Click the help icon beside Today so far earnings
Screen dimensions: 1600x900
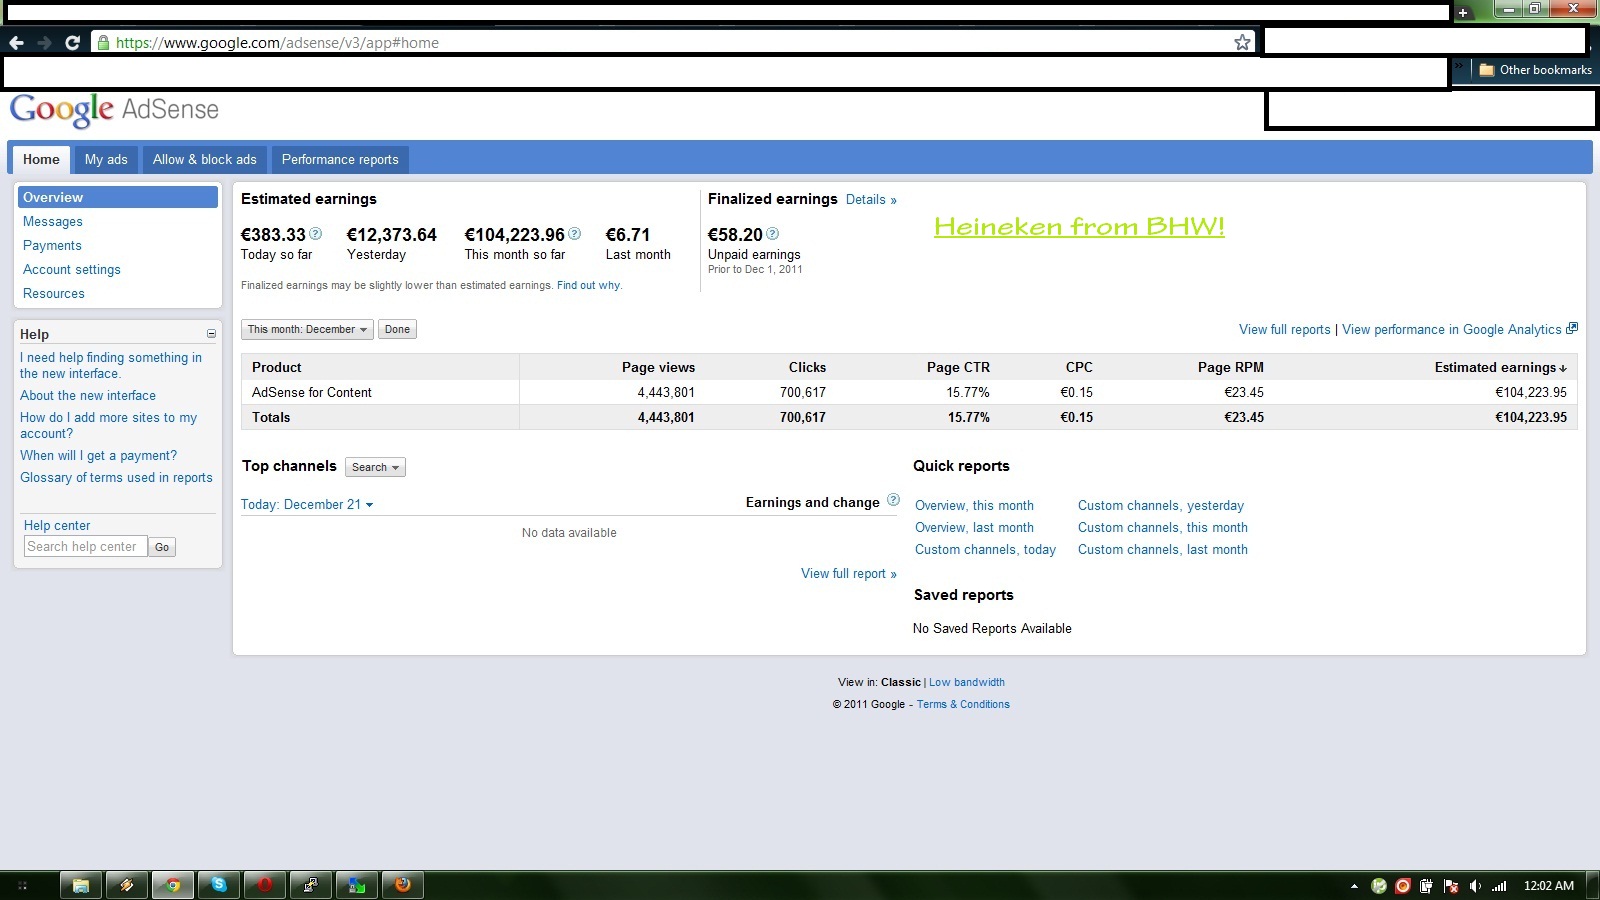tap(315, 234)
